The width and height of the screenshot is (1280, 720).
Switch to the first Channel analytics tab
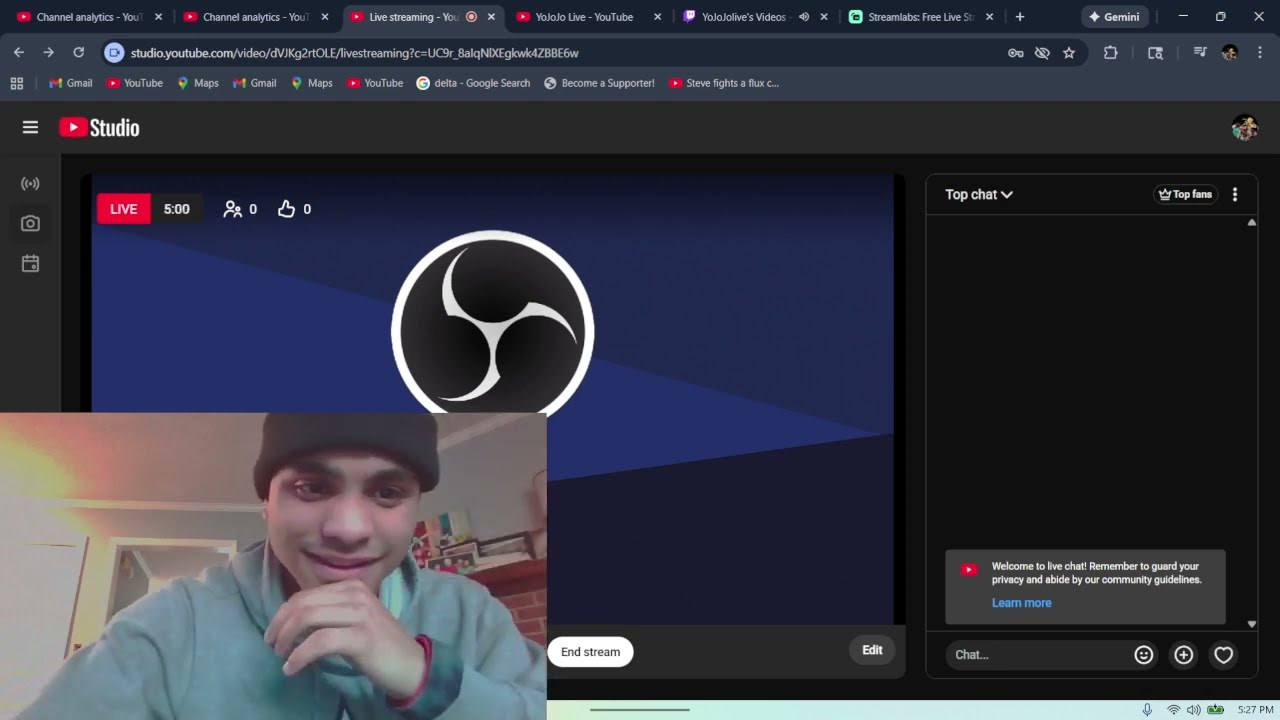(x=88, y=17)
